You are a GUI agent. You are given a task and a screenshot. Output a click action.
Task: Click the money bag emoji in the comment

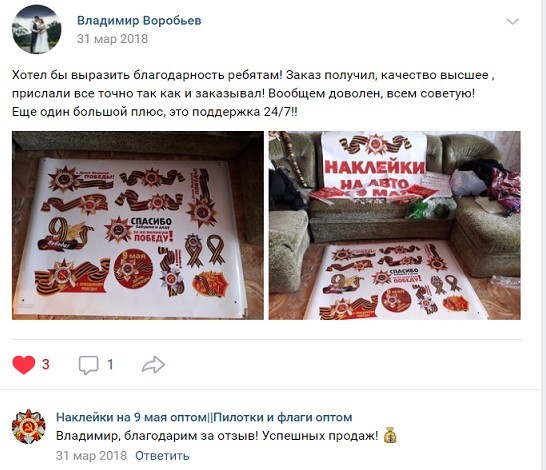(x=390, y=436)
